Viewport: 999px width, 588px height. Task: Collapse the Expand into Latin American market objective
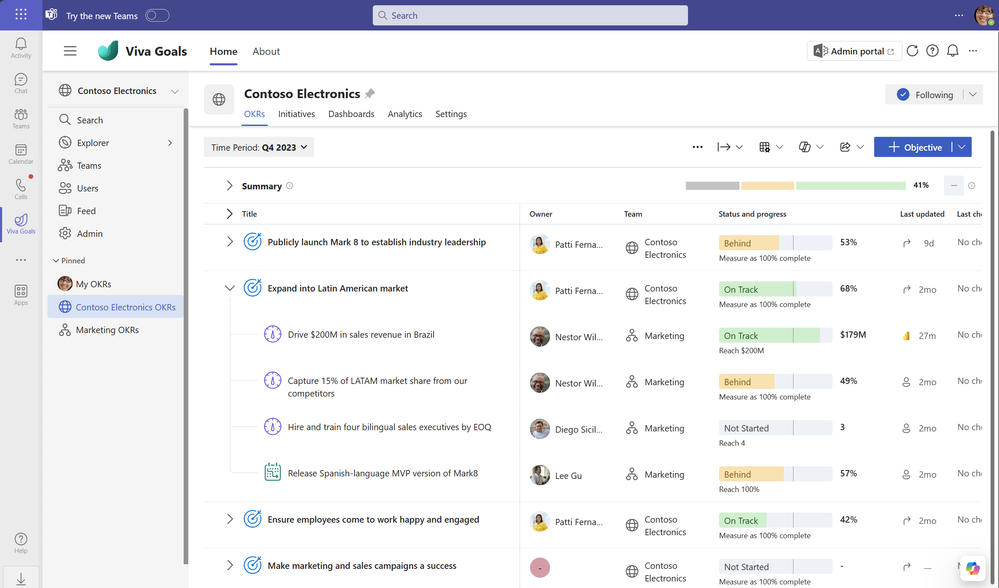coord(230,288)
